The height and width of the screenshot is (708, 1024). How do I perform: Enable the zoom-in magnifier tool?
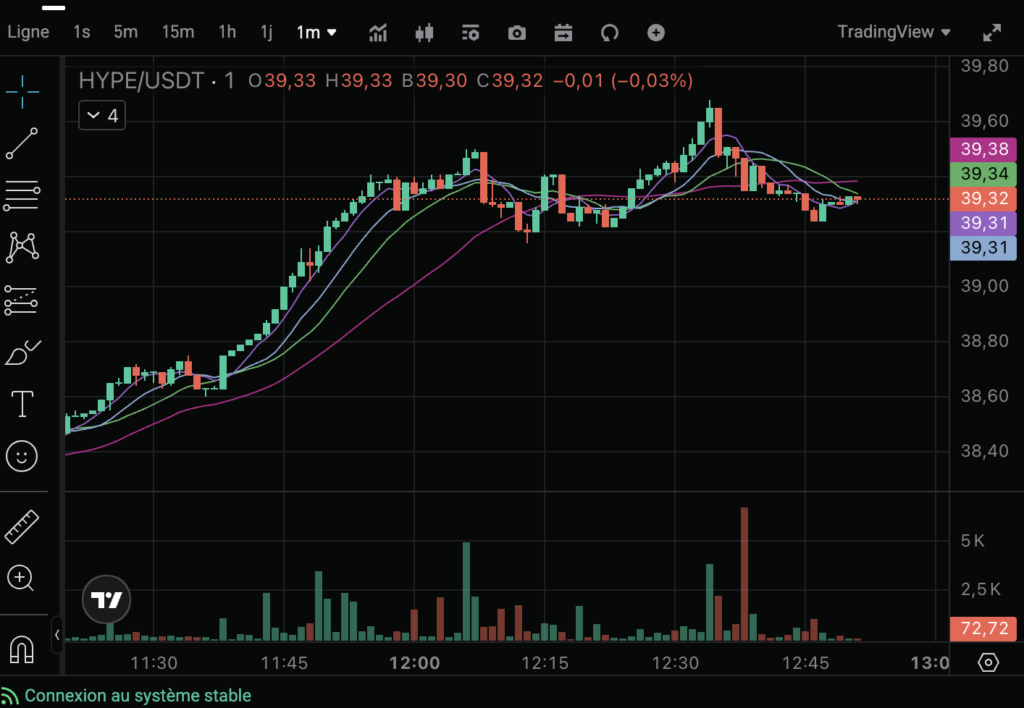click(x=21, y=579)
